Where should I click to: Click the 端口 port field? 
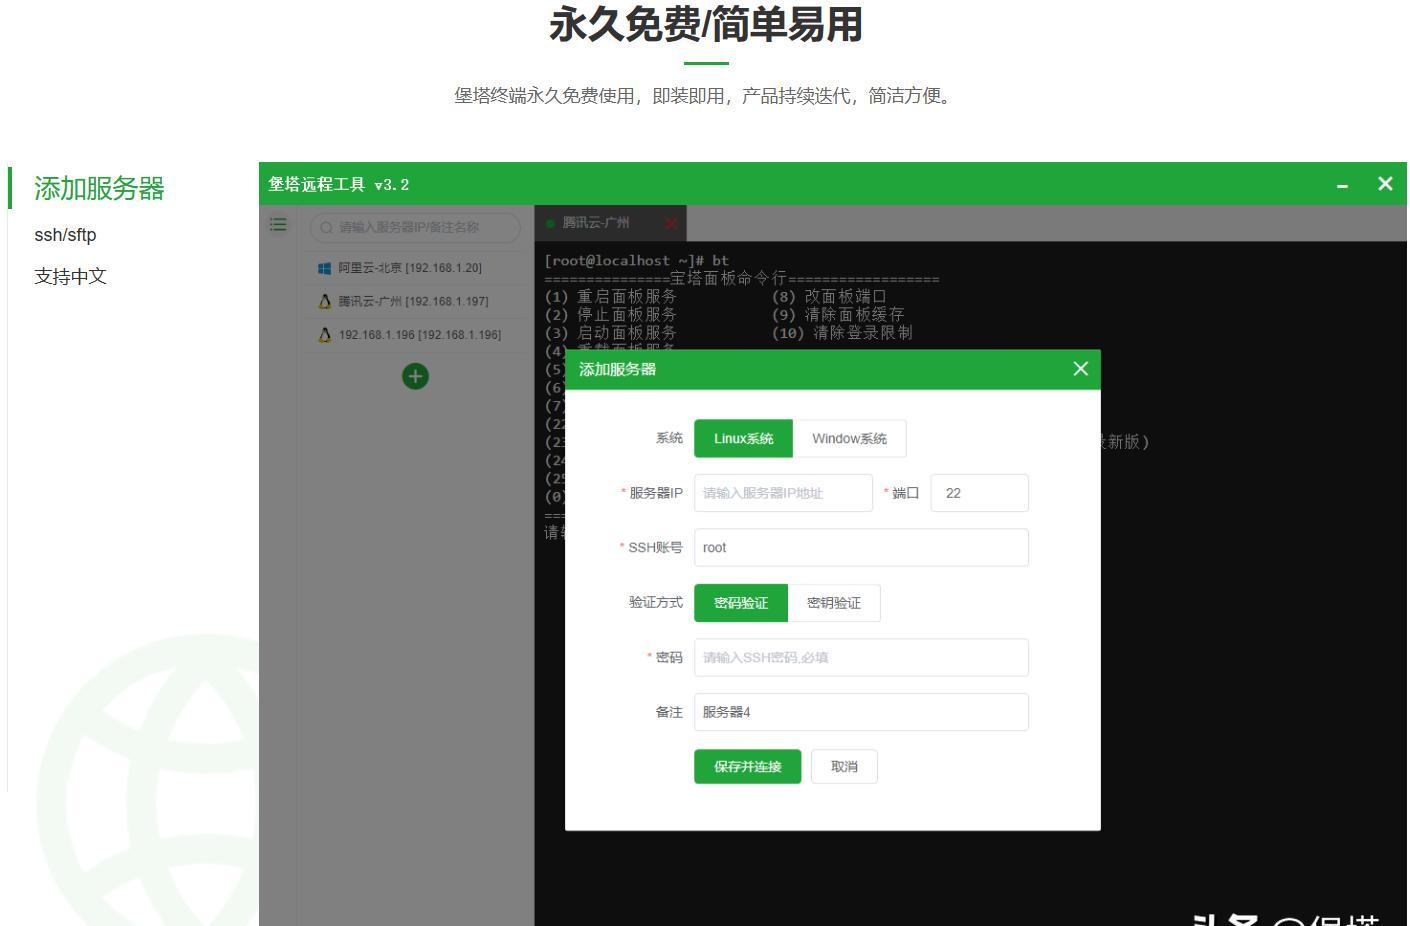979,493
